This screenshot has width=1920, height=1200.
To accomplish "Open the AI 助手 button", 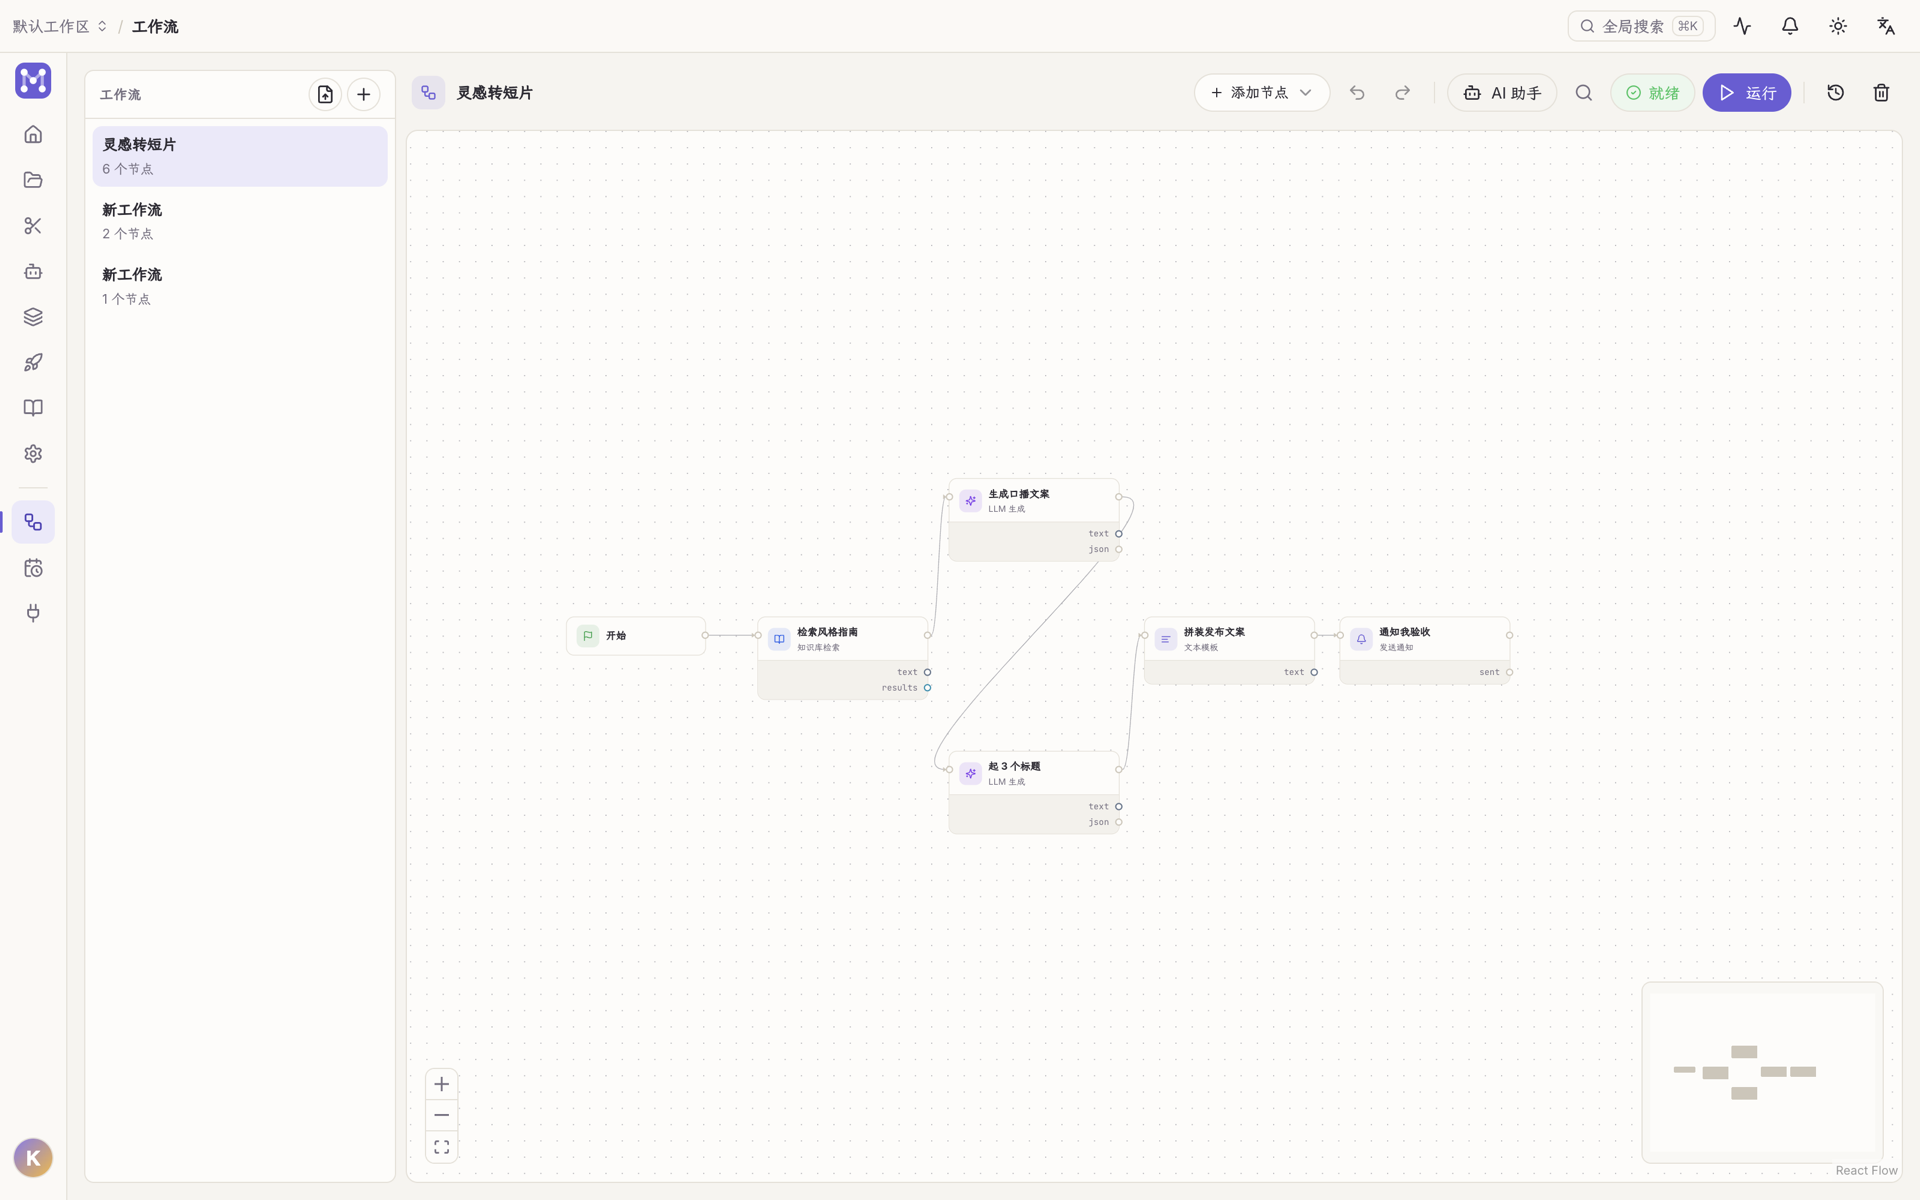I will (1502, 93).
